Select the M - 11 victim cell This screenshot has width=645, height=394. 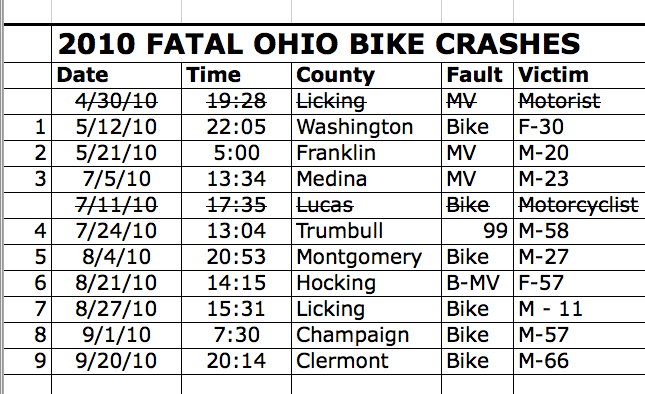coord(580,309)
